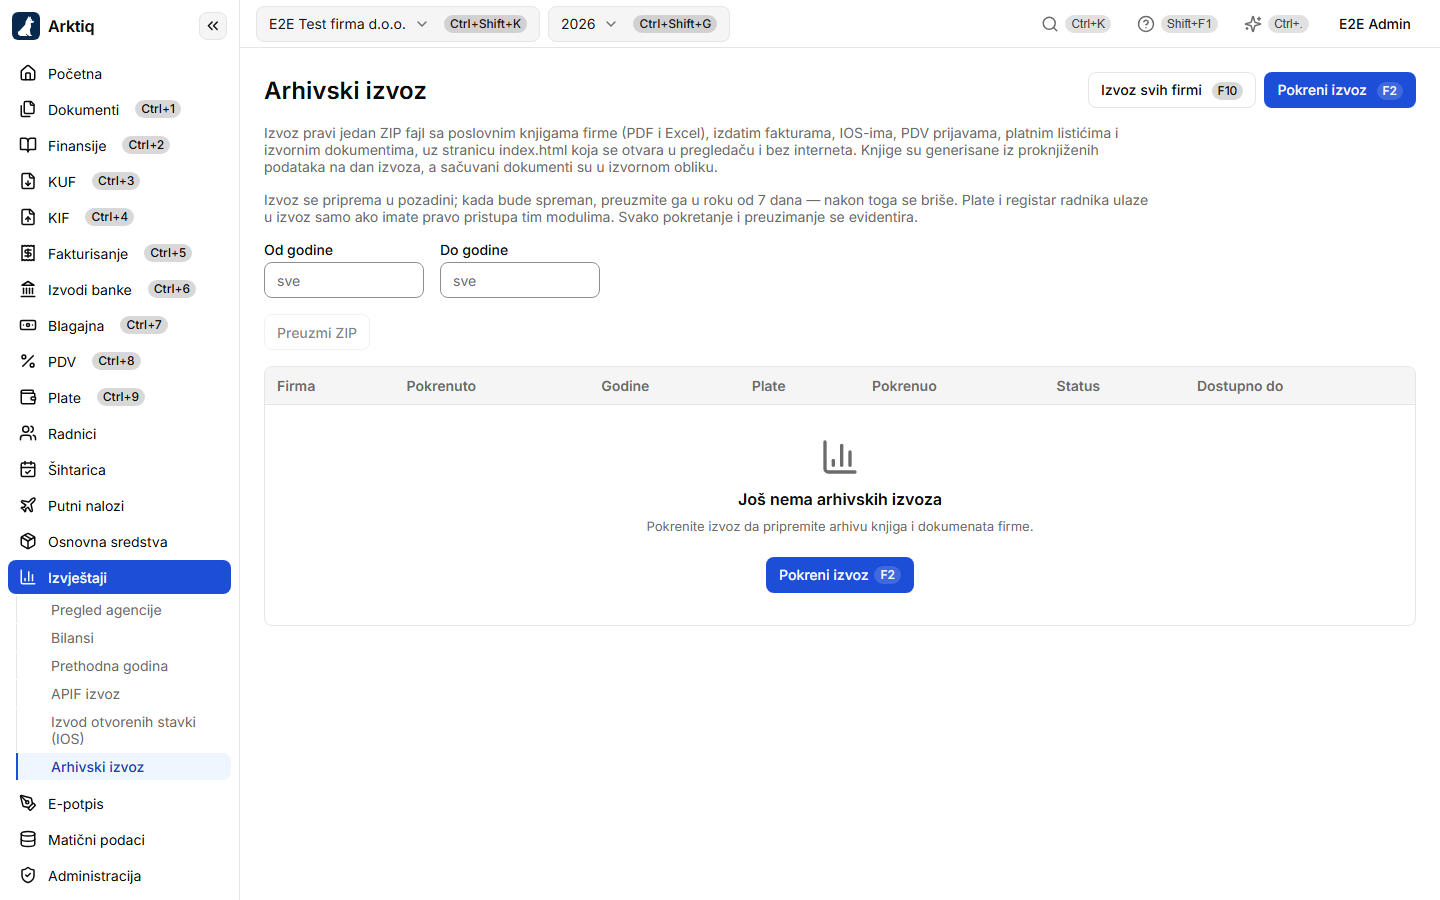1440x900 pixels.
Task: Click the Administracija shield icon
Action: 28,875
